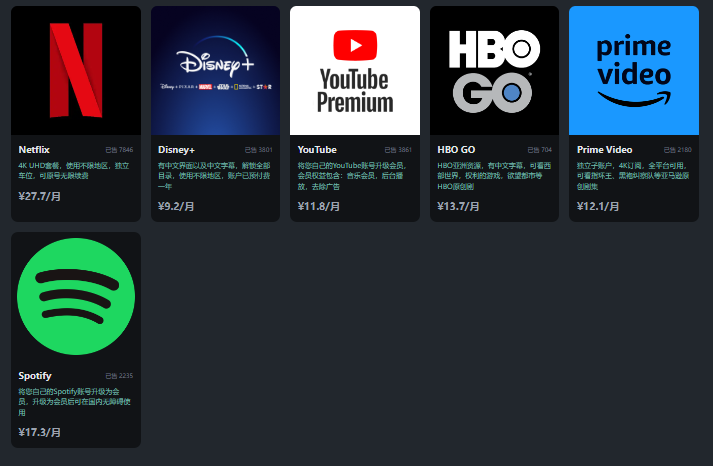Select the ¥27.7/月 Netflix price
Screen dimensions: 713x466
40,196
